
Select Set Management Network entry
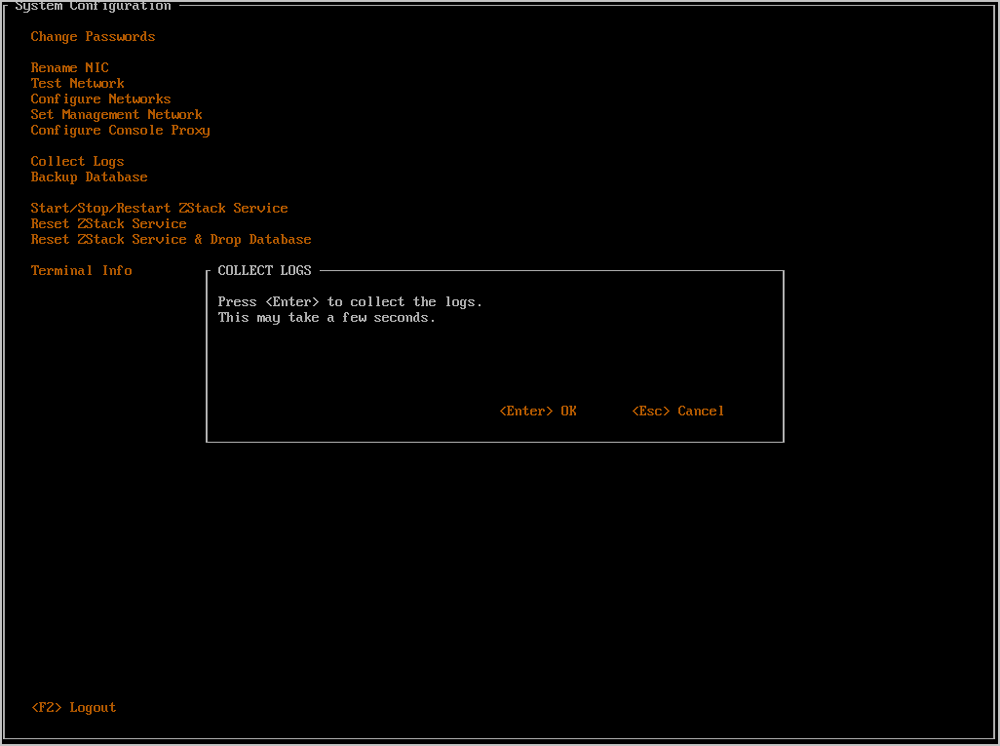tap(116, 115)
